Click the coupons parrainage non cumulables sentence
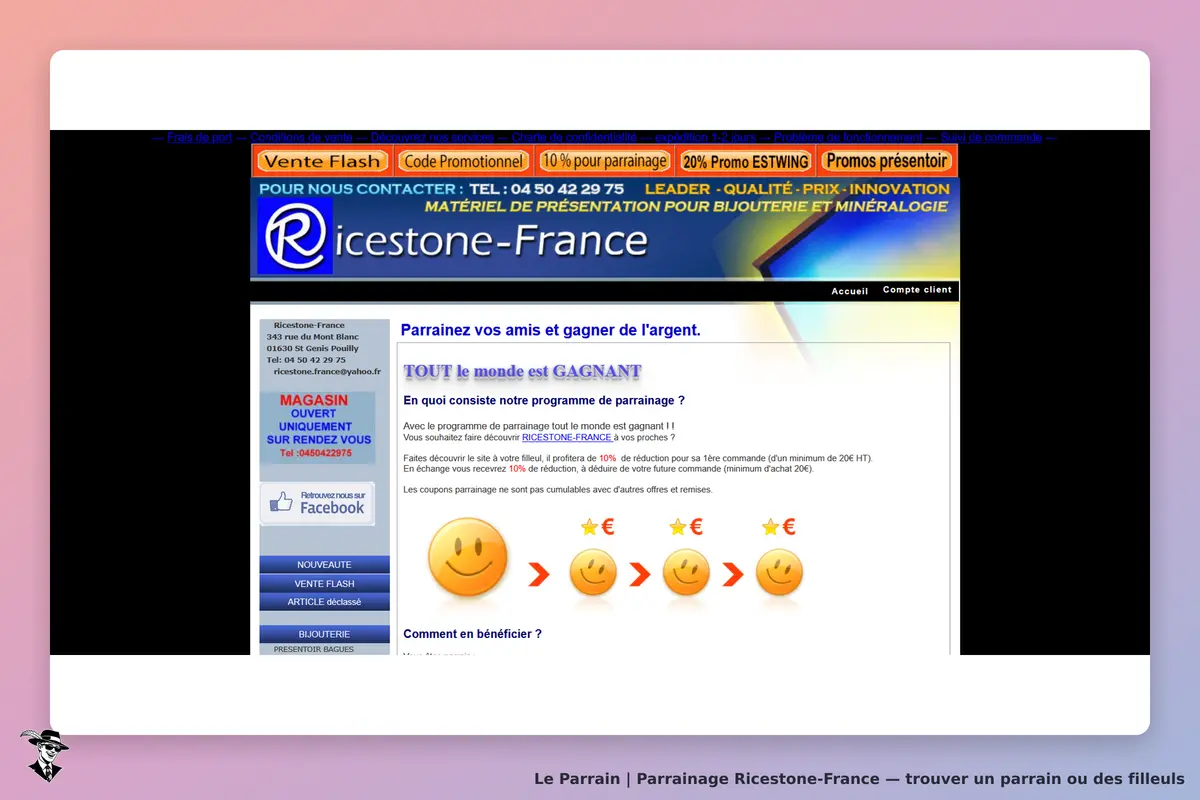Viewport: 1200px width, 800px height. (x=558, y=489)
